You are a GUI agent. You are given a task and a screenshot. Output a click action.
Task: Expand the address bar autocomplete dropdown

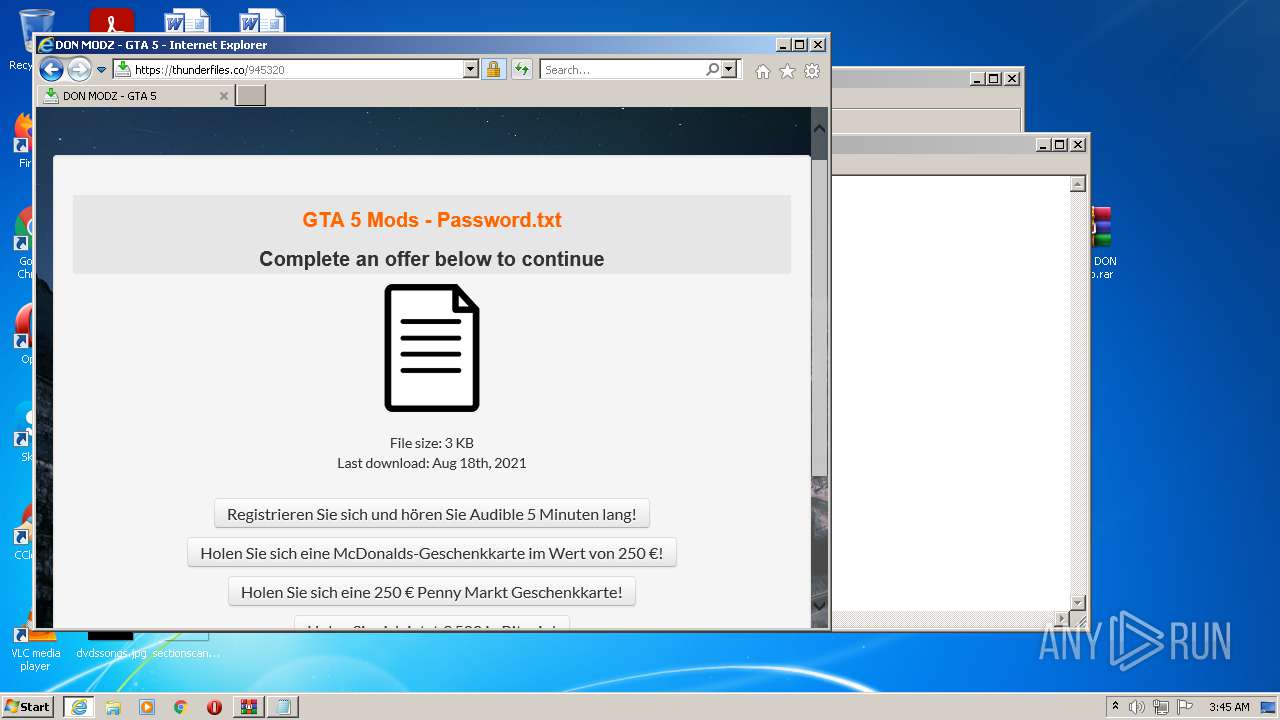pyautogui.click(x=471, y=70)
